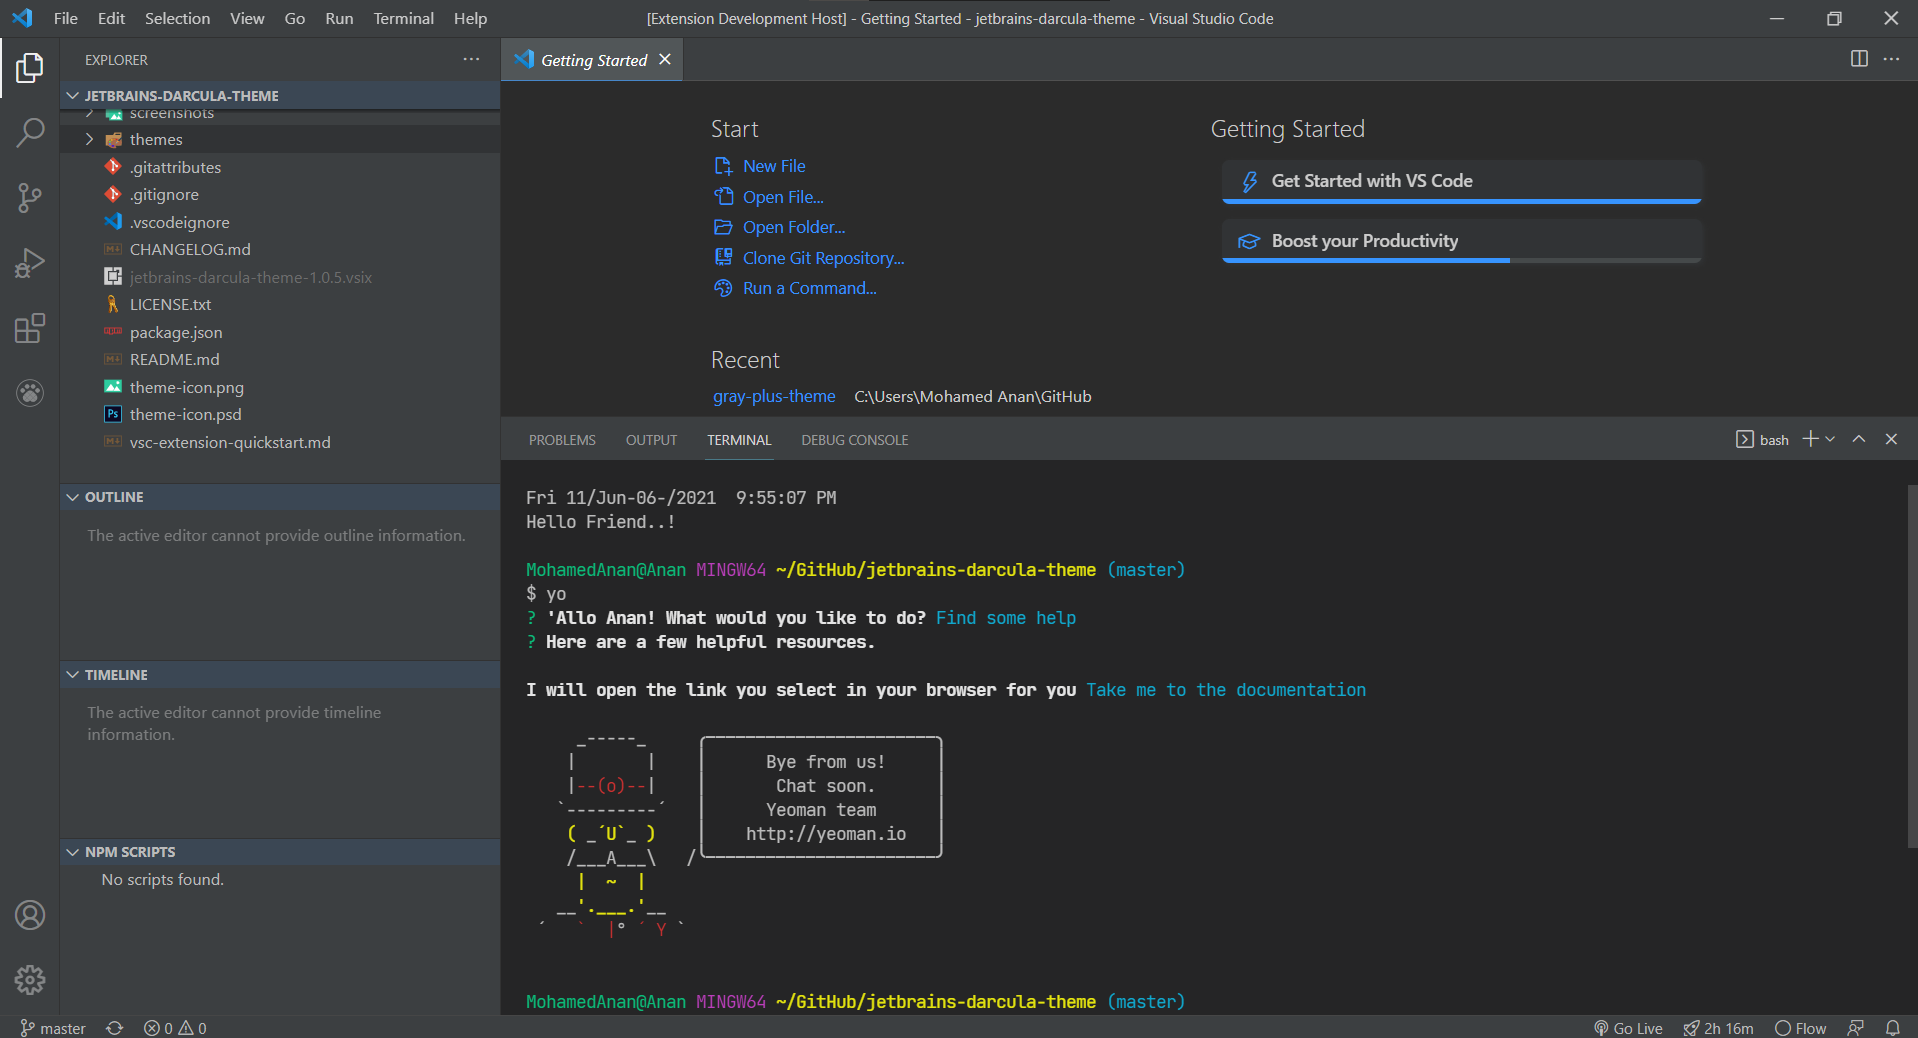Open Boost your Productivity walkthrough

(1461, 241)
